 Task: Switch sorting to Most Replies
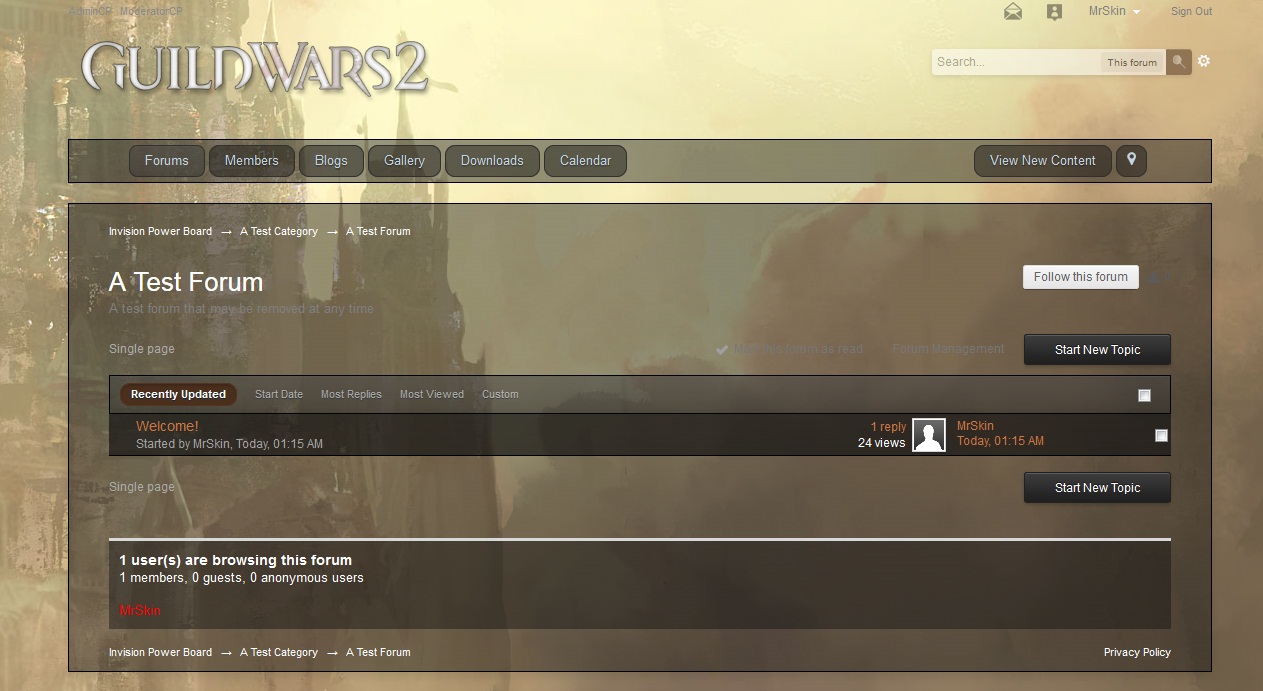(x=351, y=394)
